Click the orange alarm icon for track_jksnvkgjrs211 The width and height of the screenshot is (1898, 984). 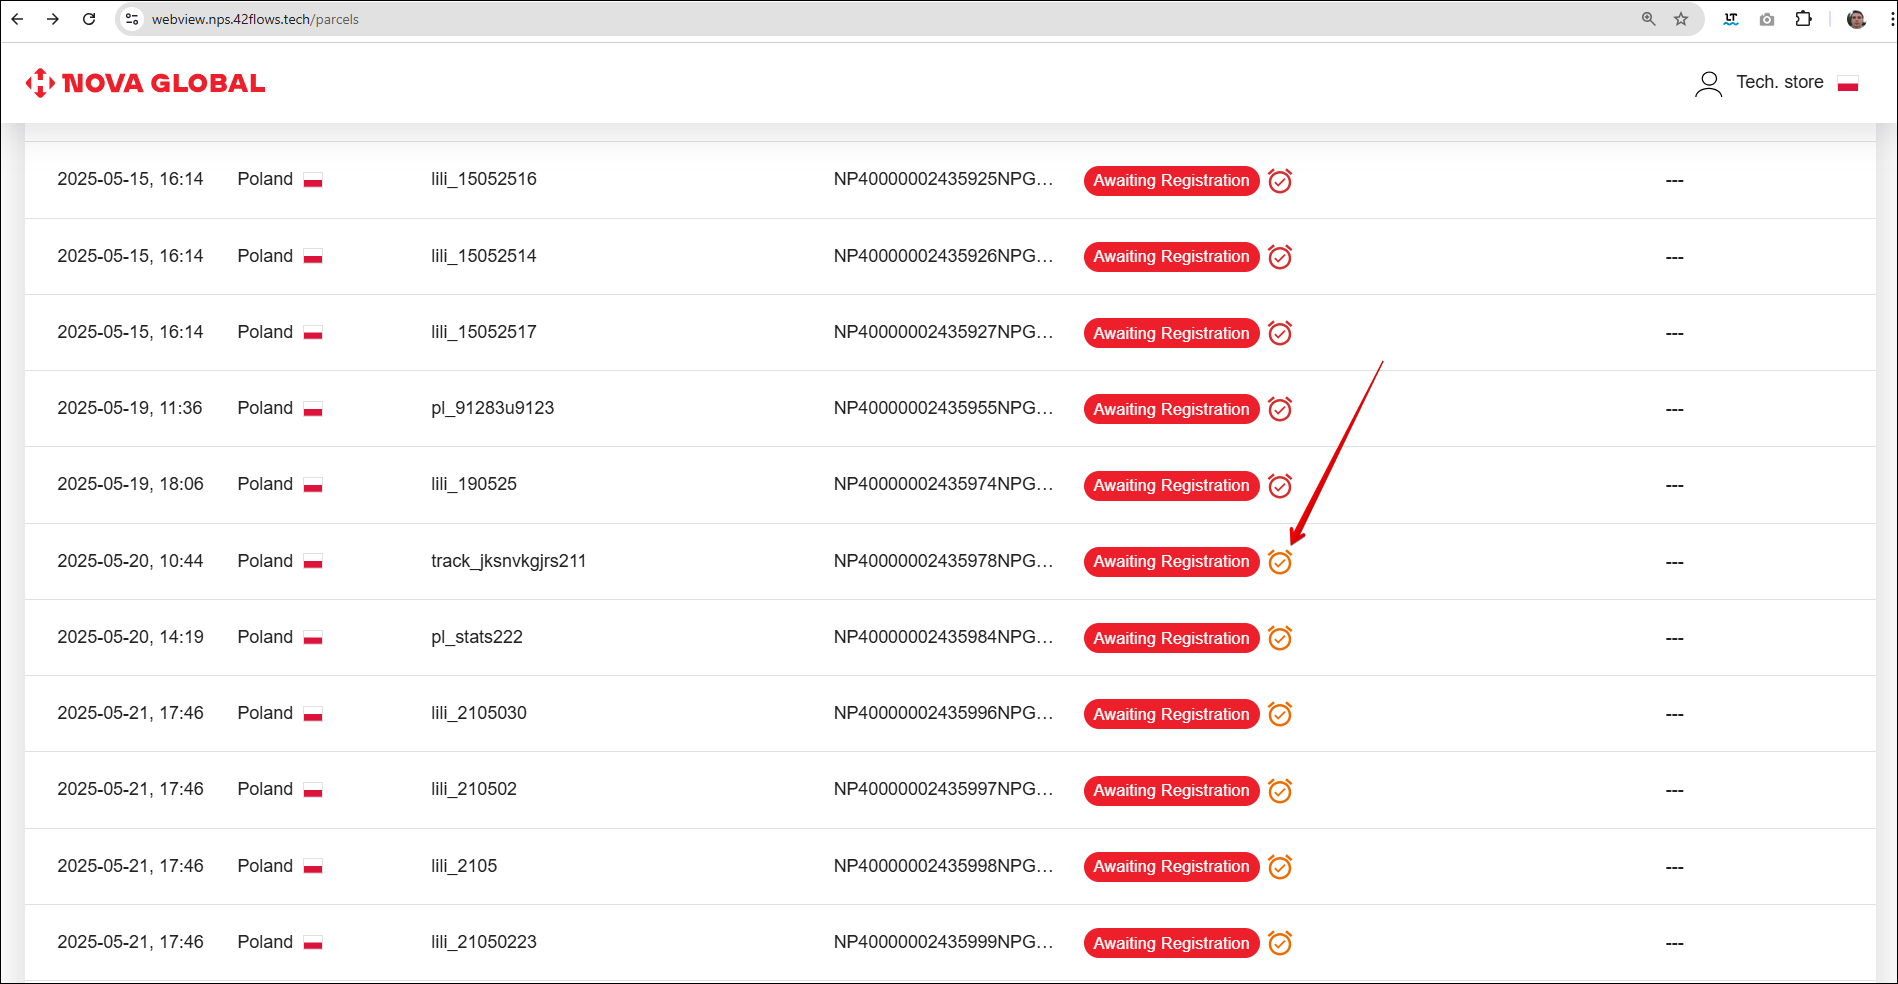(x=1279, y=562)
